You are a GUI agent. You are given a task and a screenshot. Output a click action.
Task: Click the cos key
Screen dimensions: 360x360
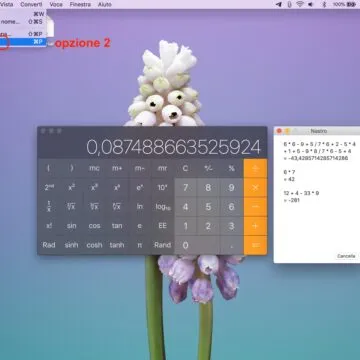pos(94,226)
